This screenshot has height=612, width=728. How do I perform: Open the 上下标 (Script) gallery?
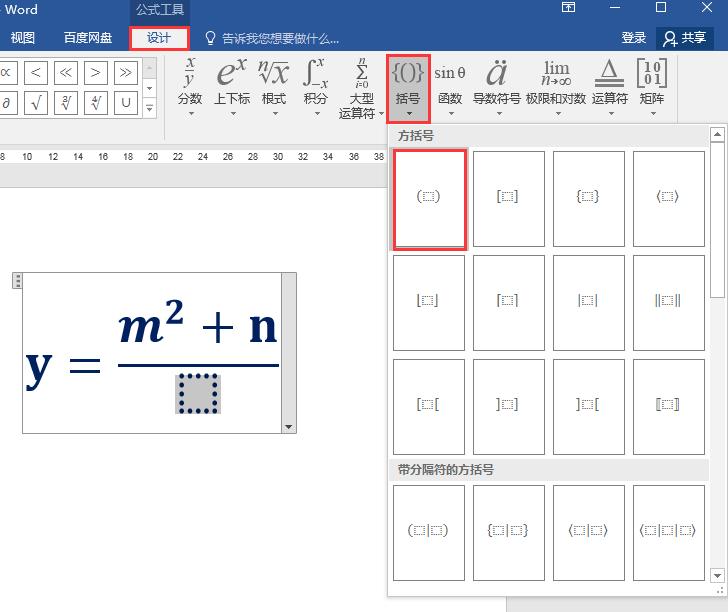pos(232,86)
